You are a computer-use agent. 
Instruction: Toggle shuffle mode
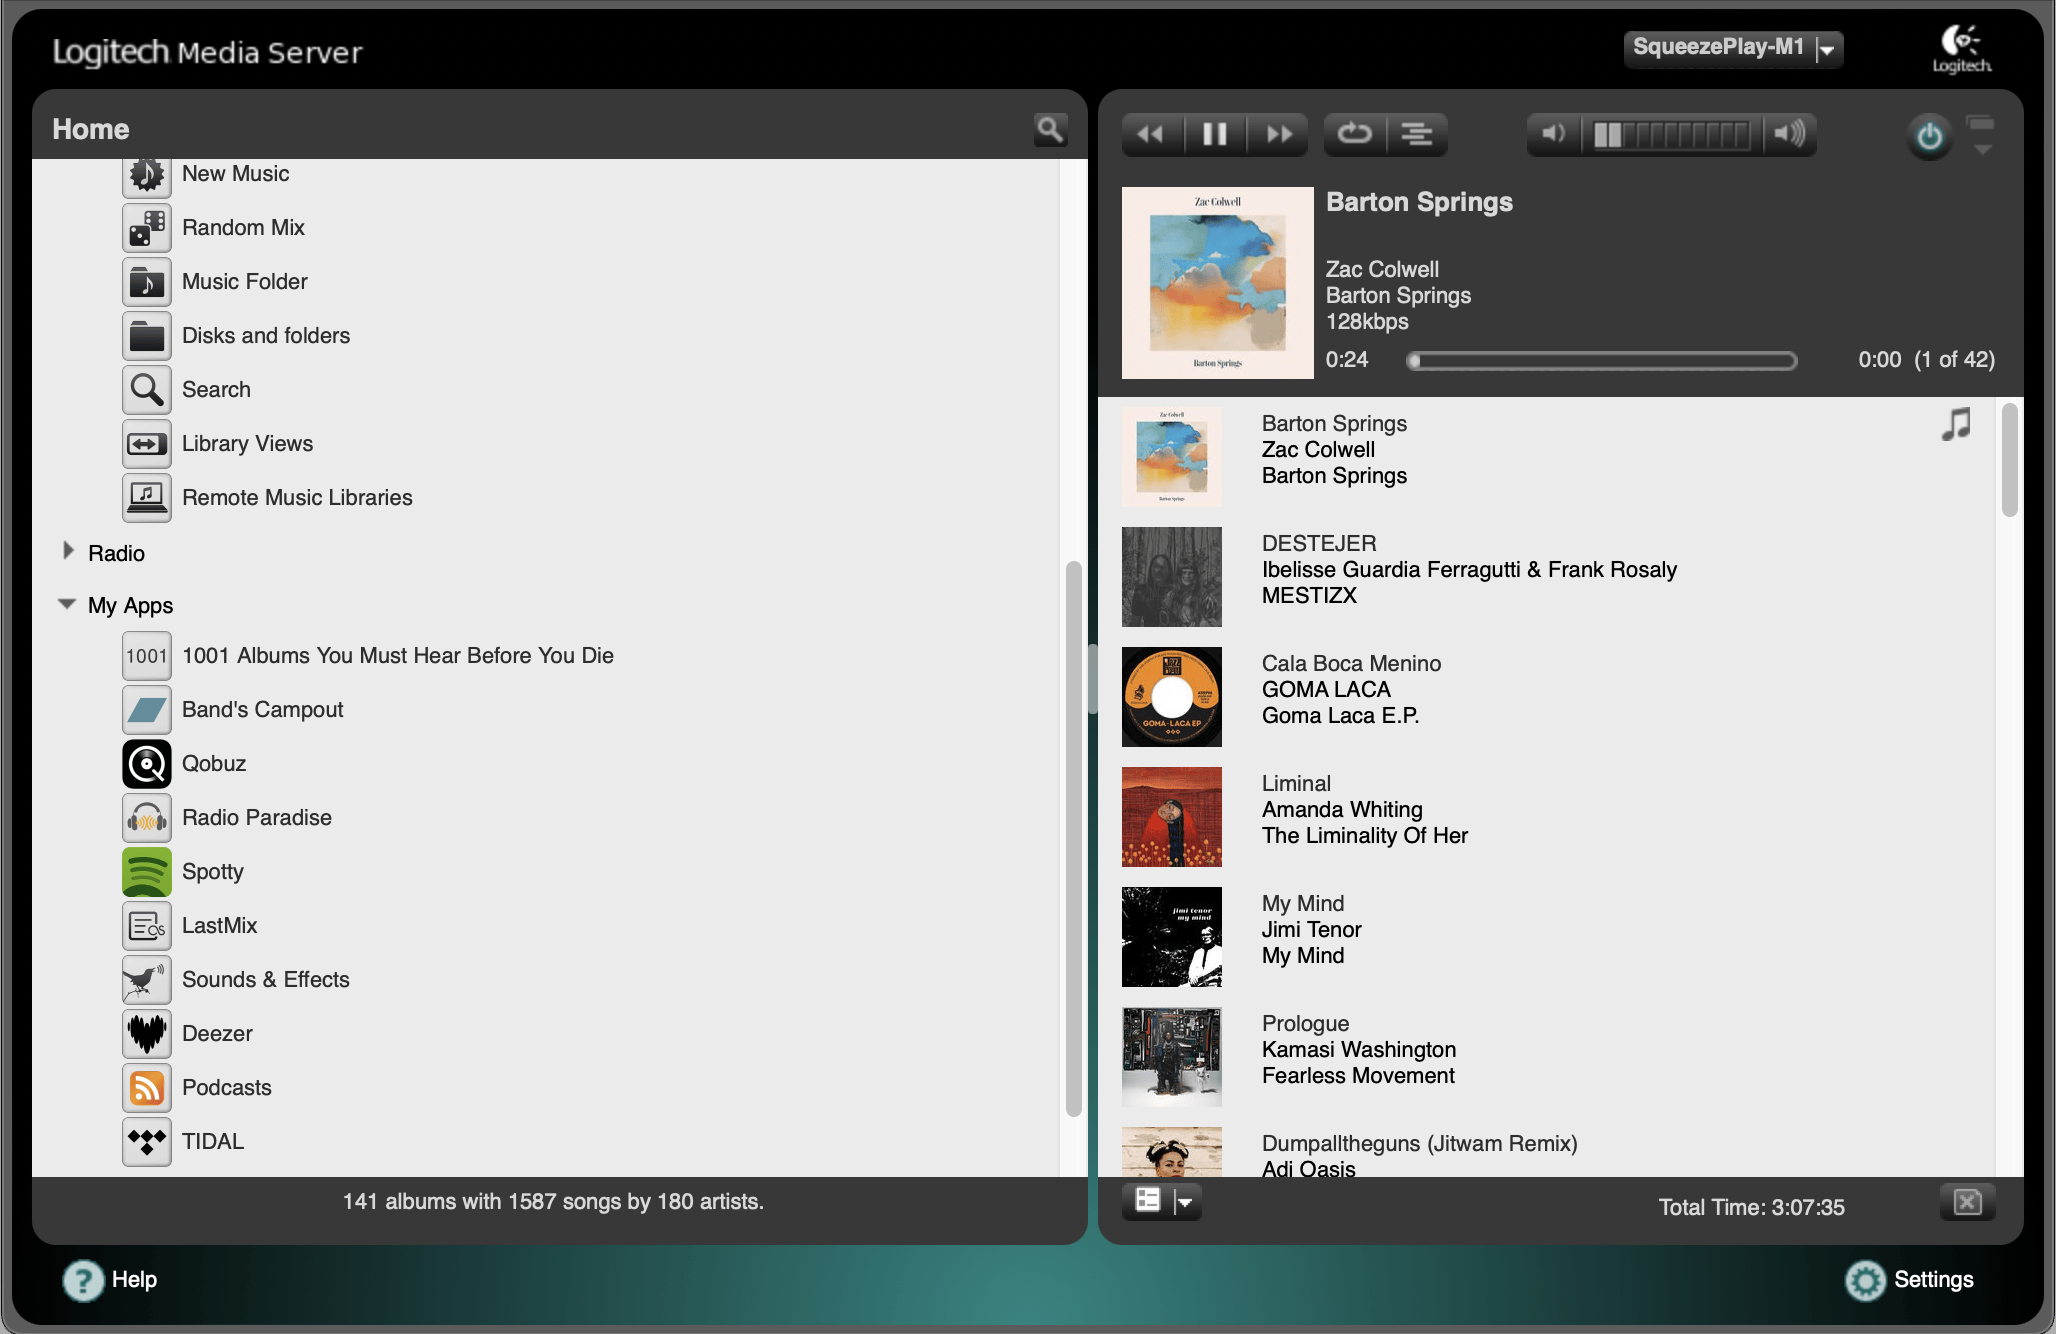[1417, 134]
